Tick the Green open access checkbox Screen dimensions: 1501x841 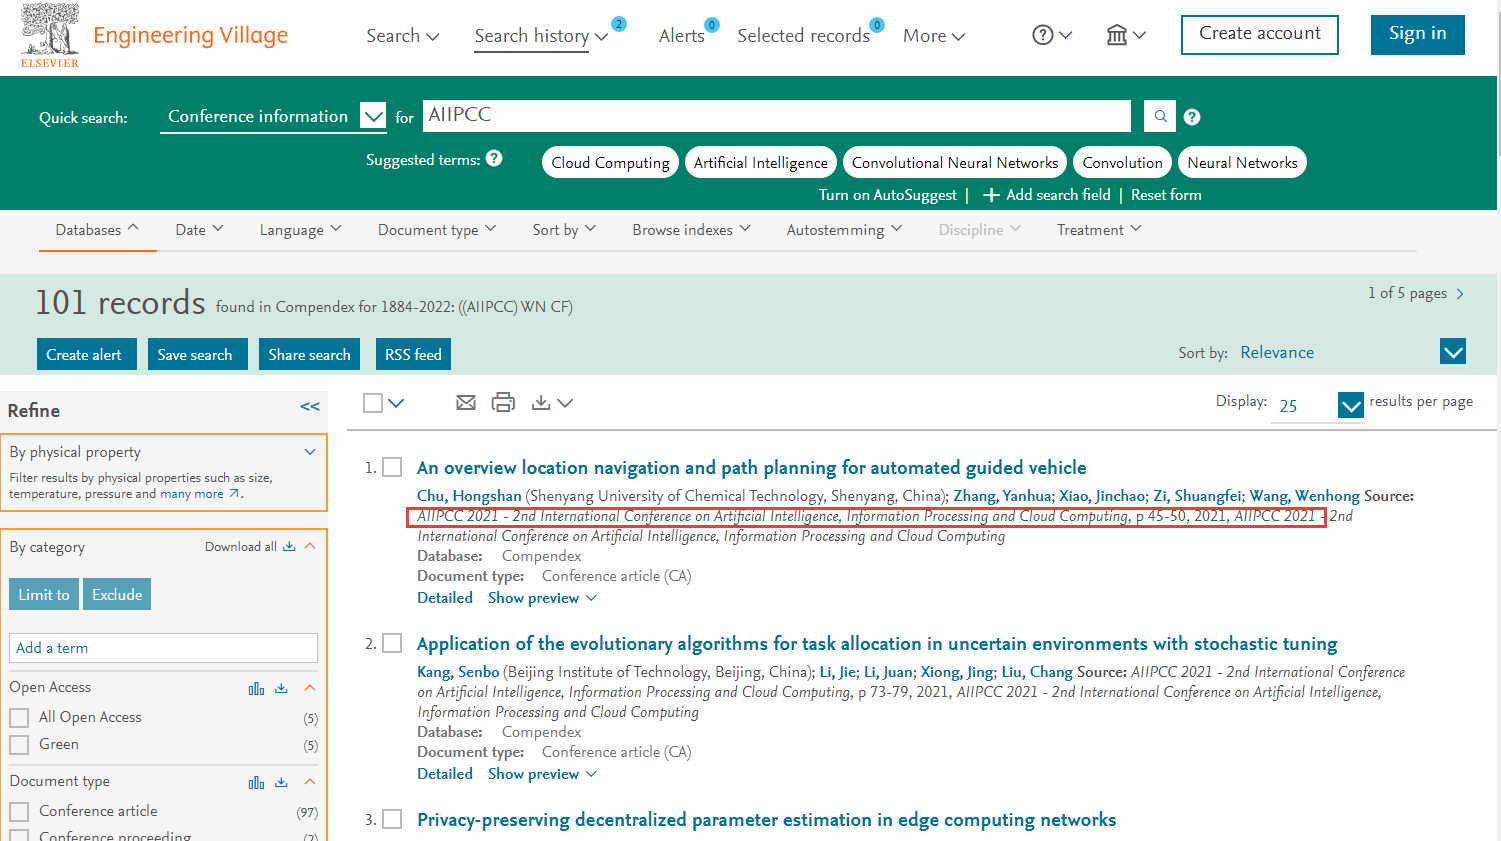pyautogui.click(x=19, y=745)
